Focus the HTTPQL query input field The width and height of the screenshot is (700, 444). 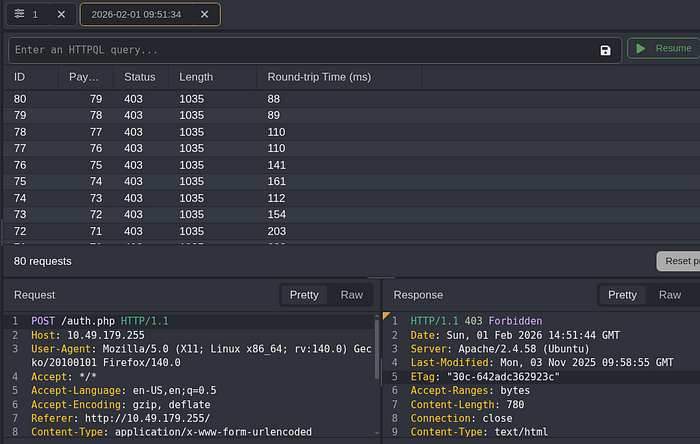tap(306, 50)
